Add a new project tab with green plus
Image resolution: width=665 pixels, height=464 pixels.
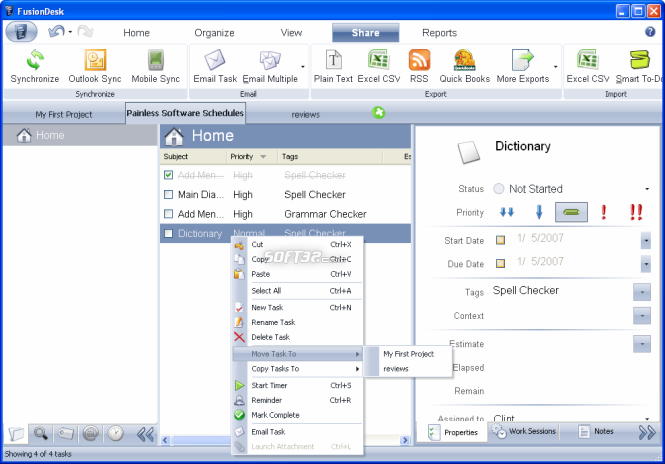point(378,113)
